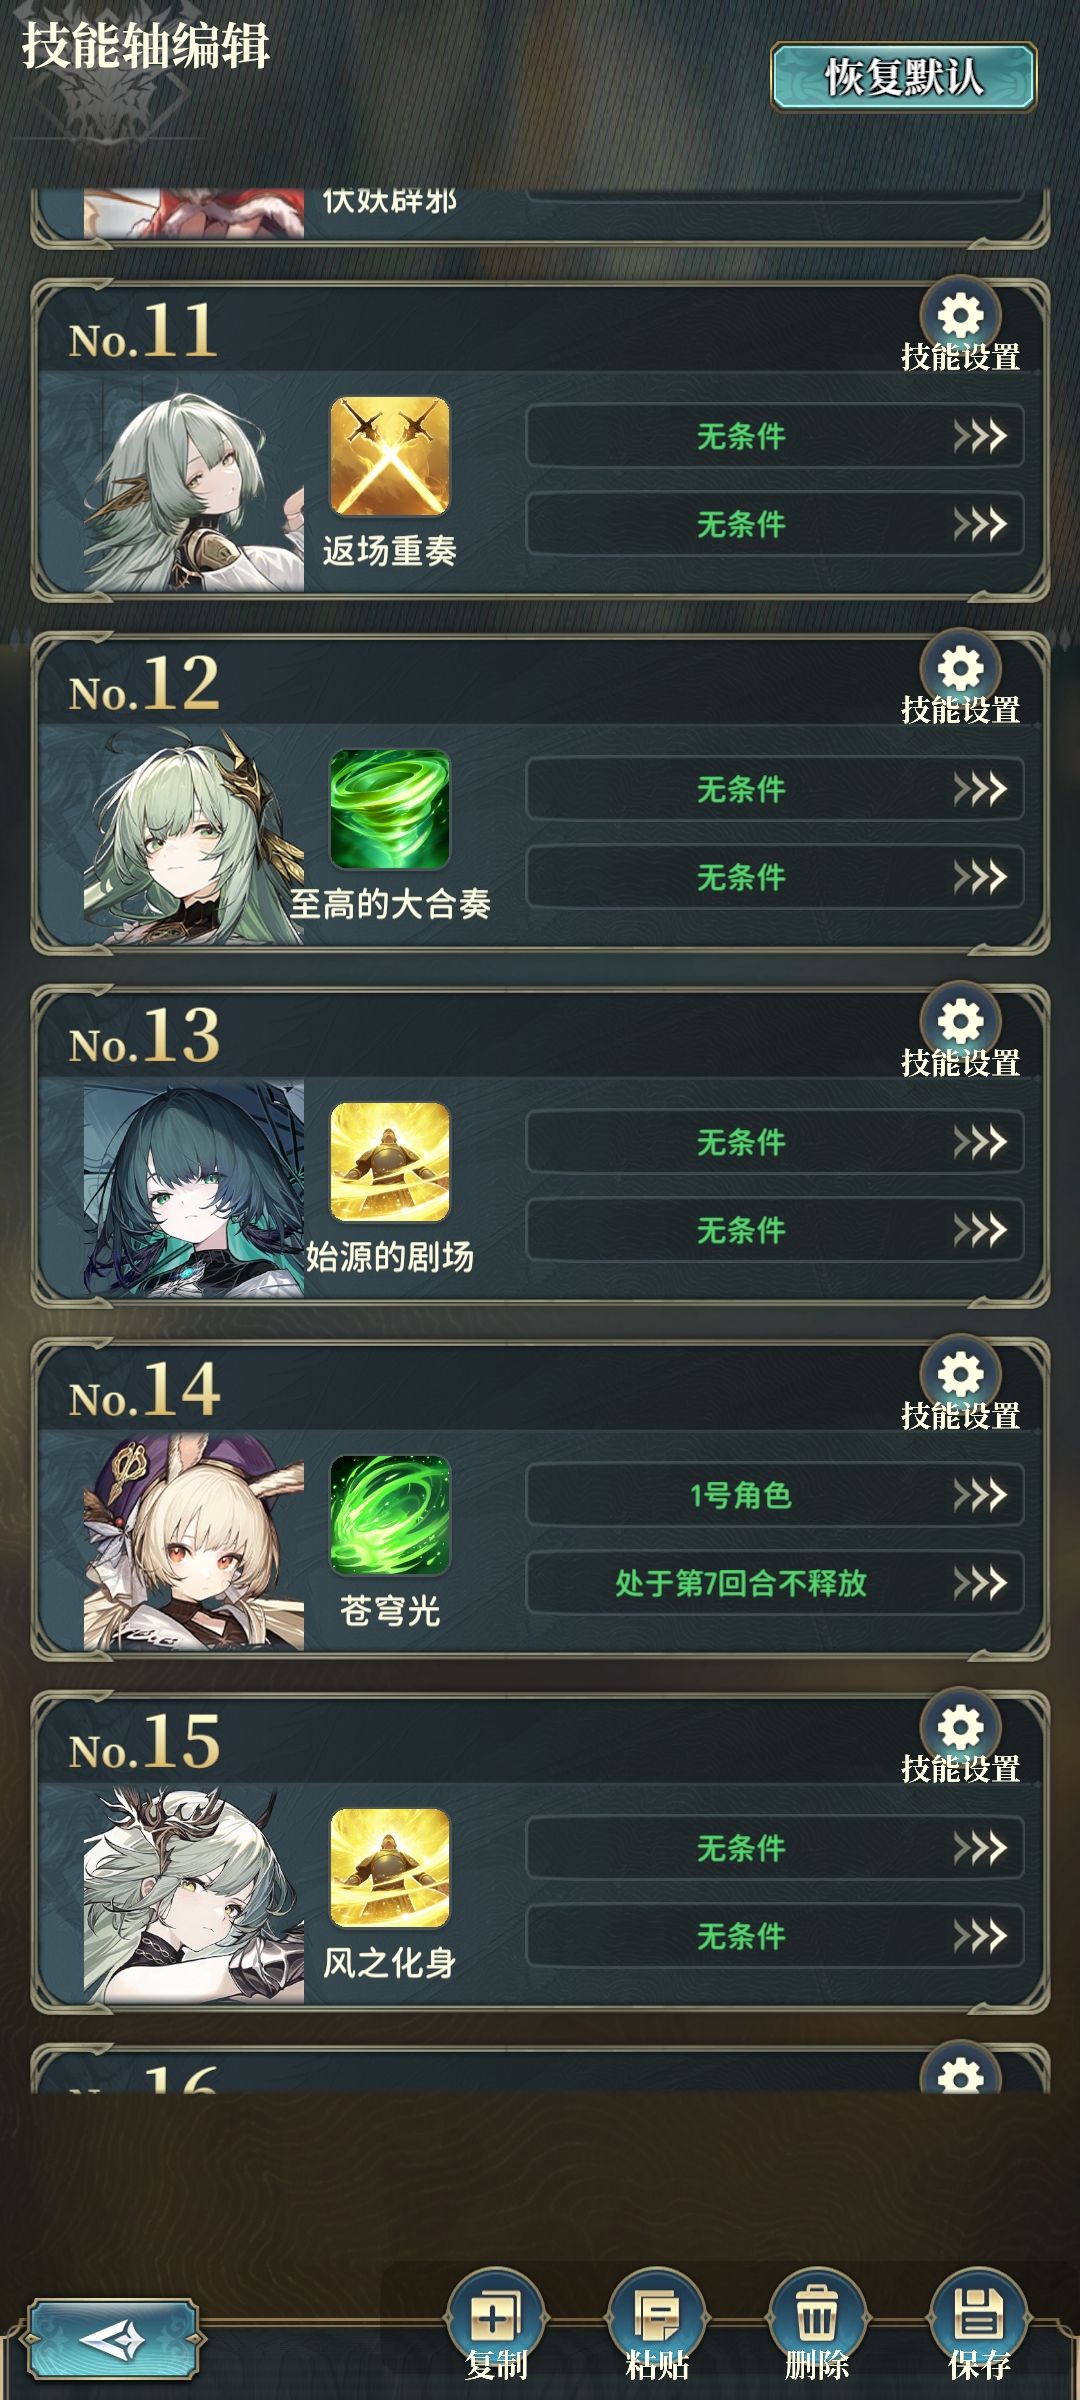Select the No.14 rabbit-eared character portrait
The image size is (1080, 2400).
[194, 1542]
